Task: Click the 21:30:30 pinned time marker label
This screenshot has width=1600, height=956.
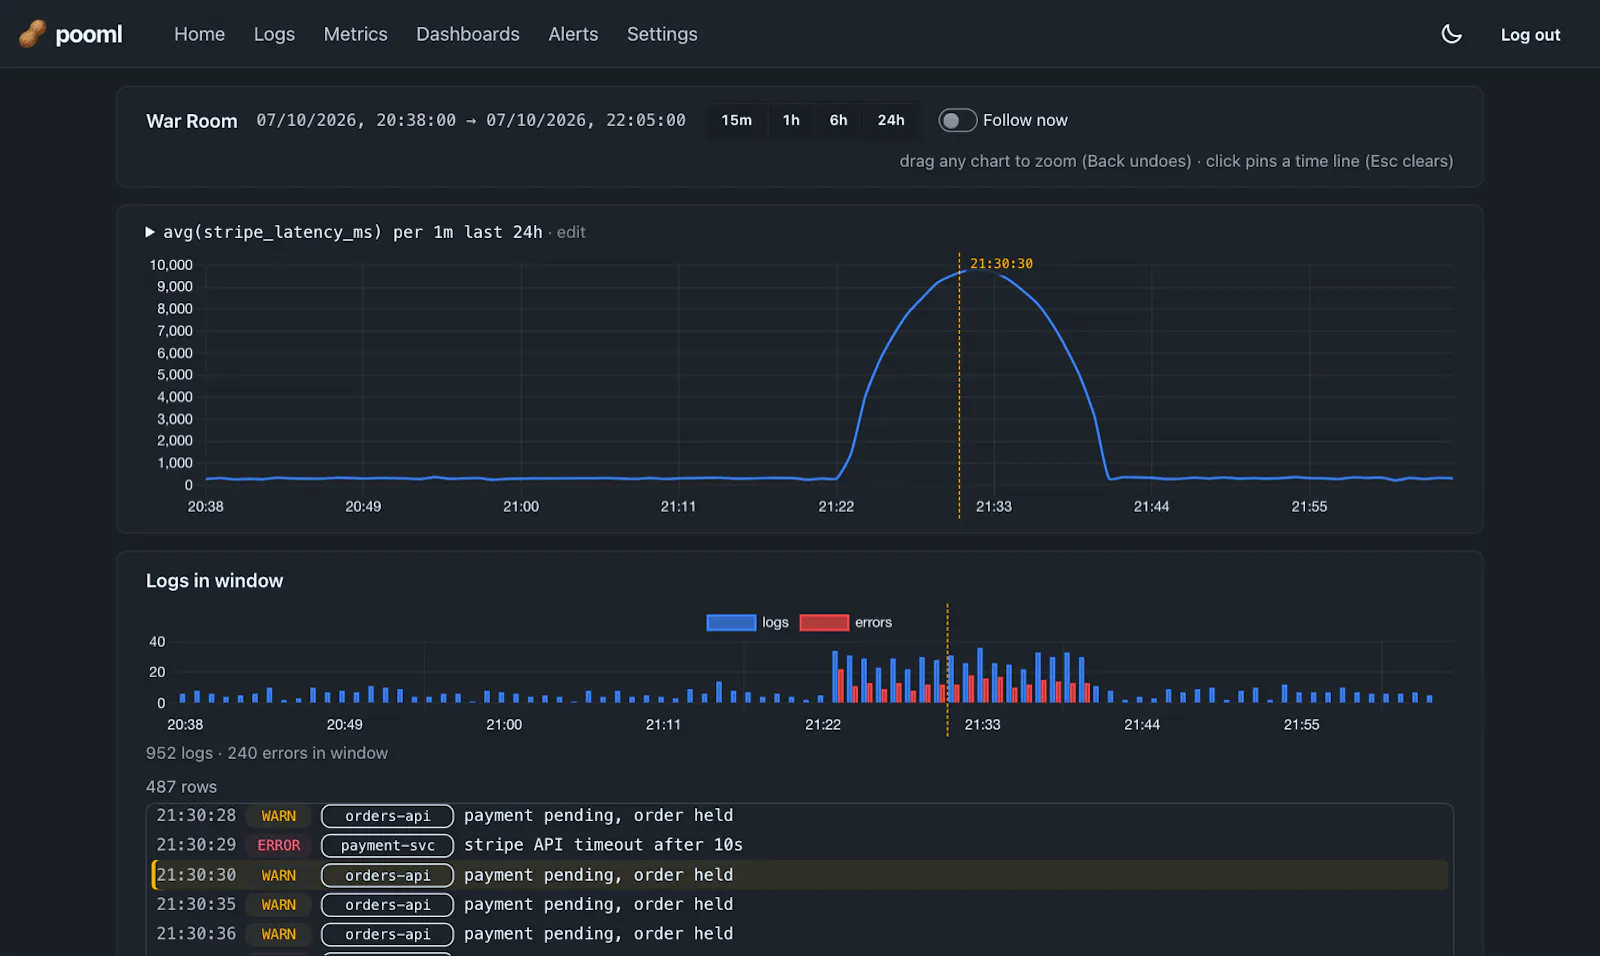Action: [1001, 263]
